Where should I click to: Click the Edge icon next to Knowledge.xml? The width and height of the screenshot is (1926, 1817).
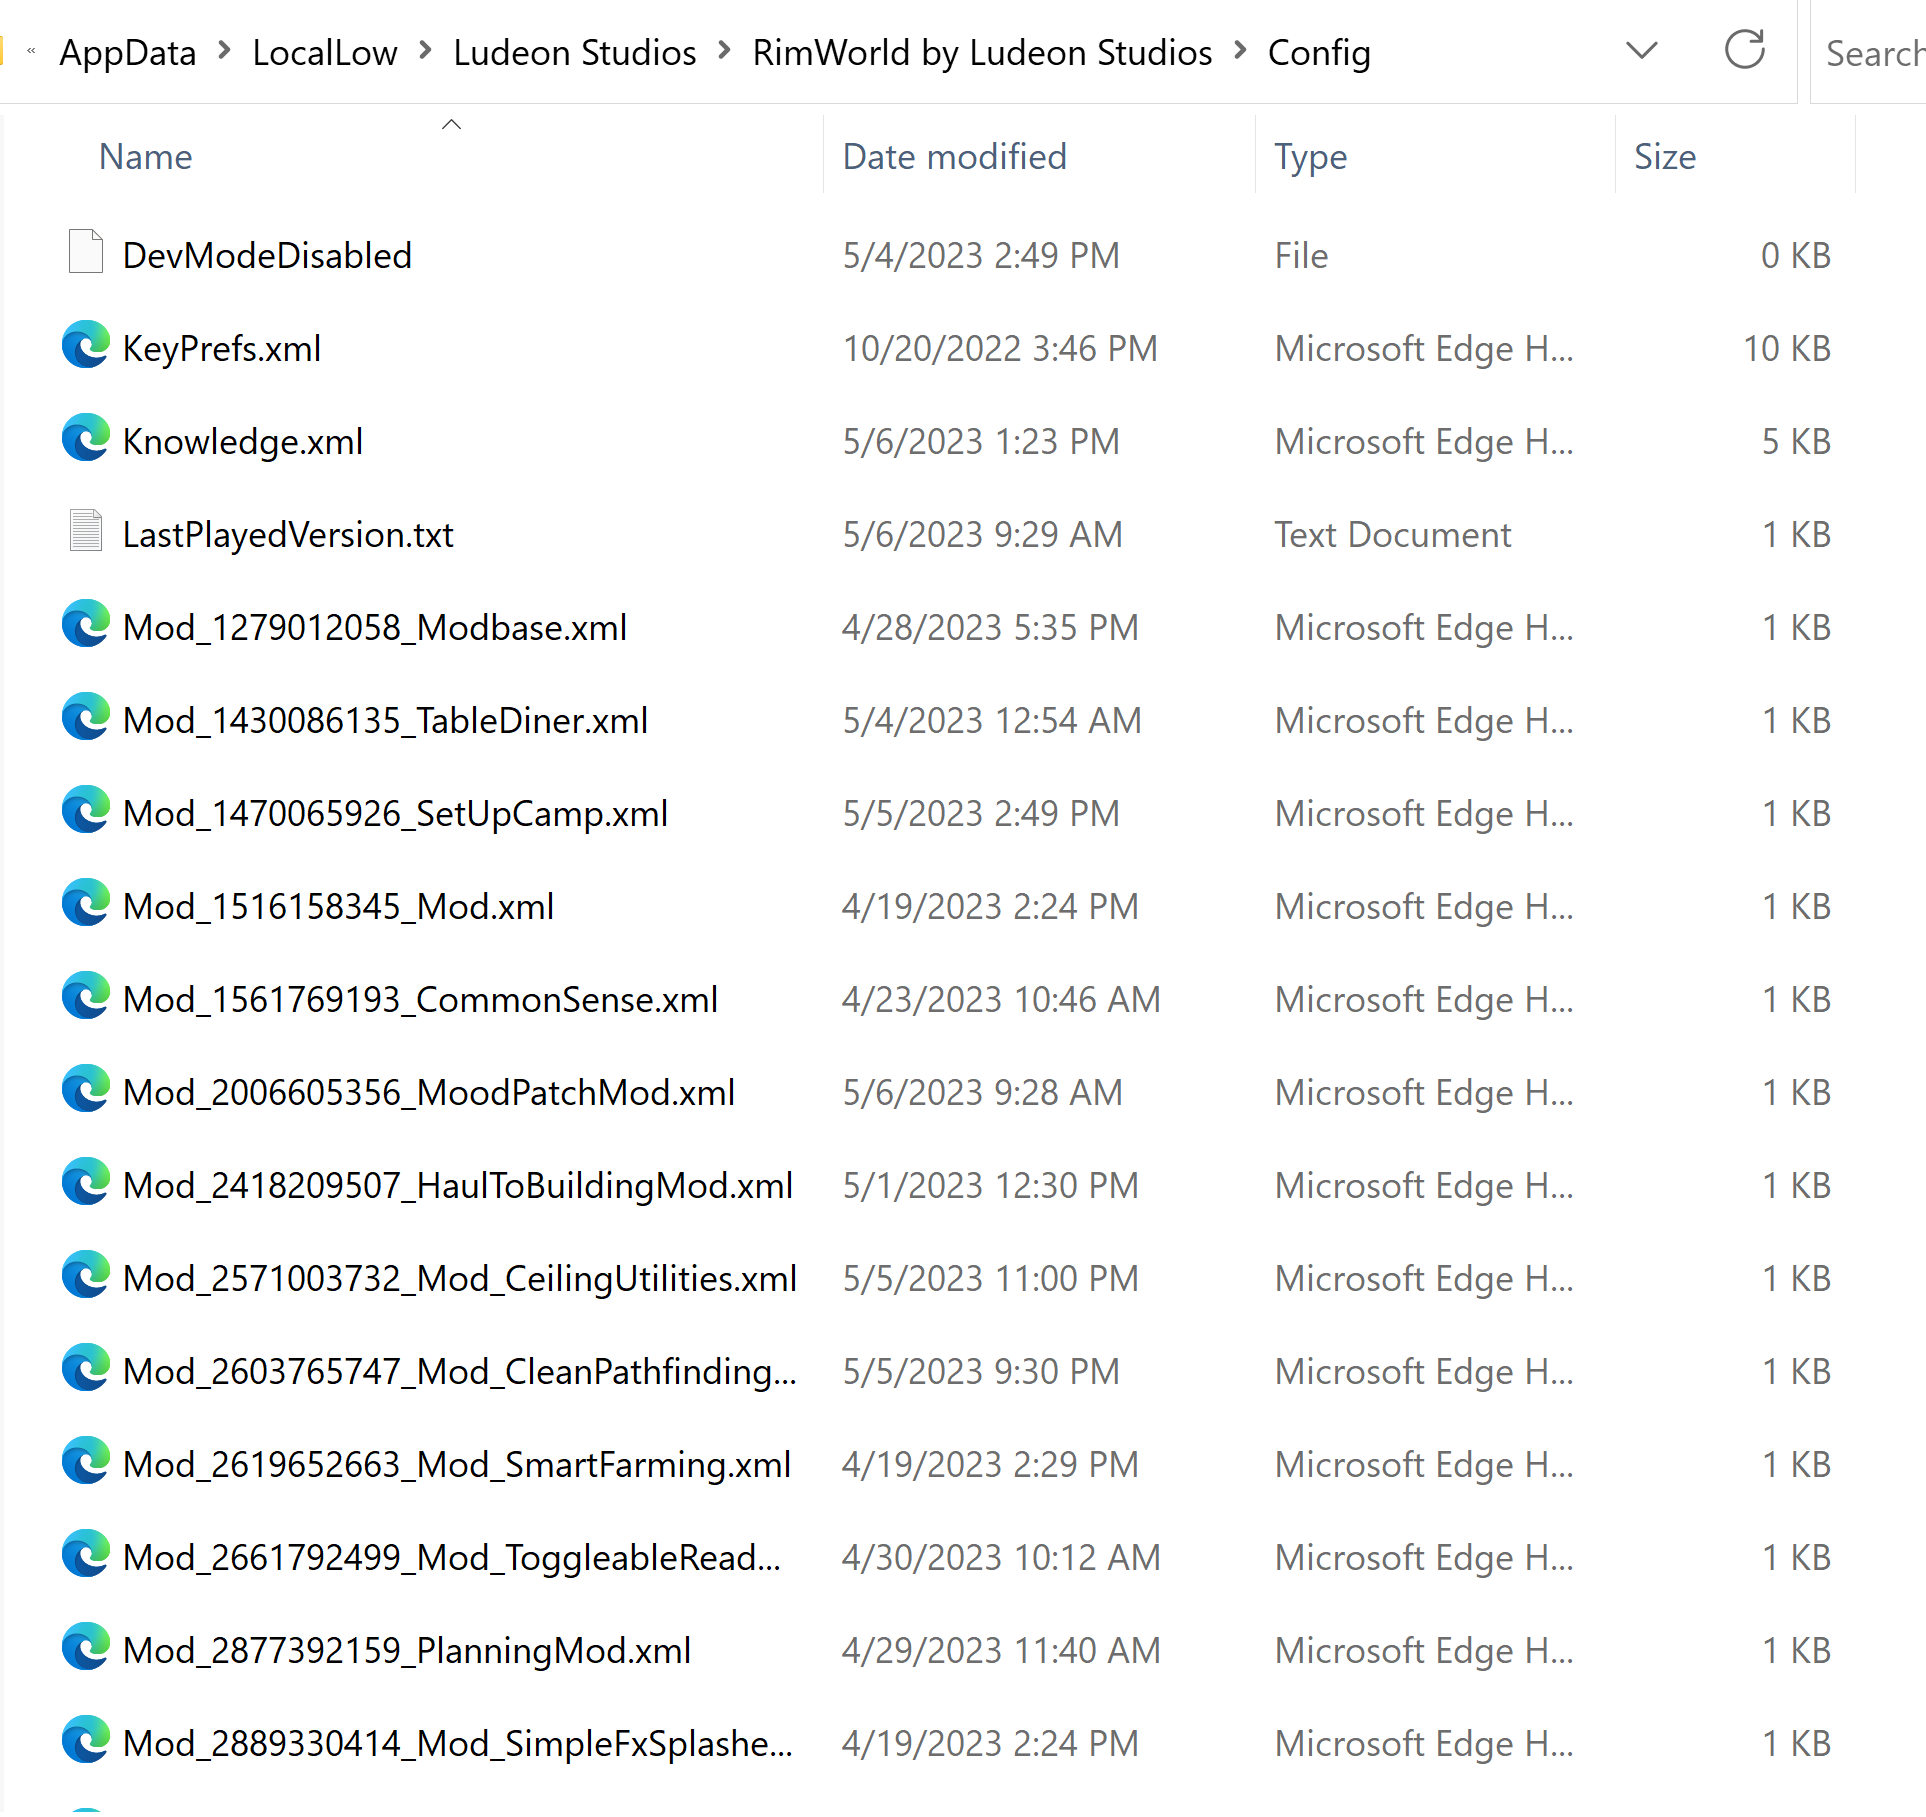coord(86,439)
